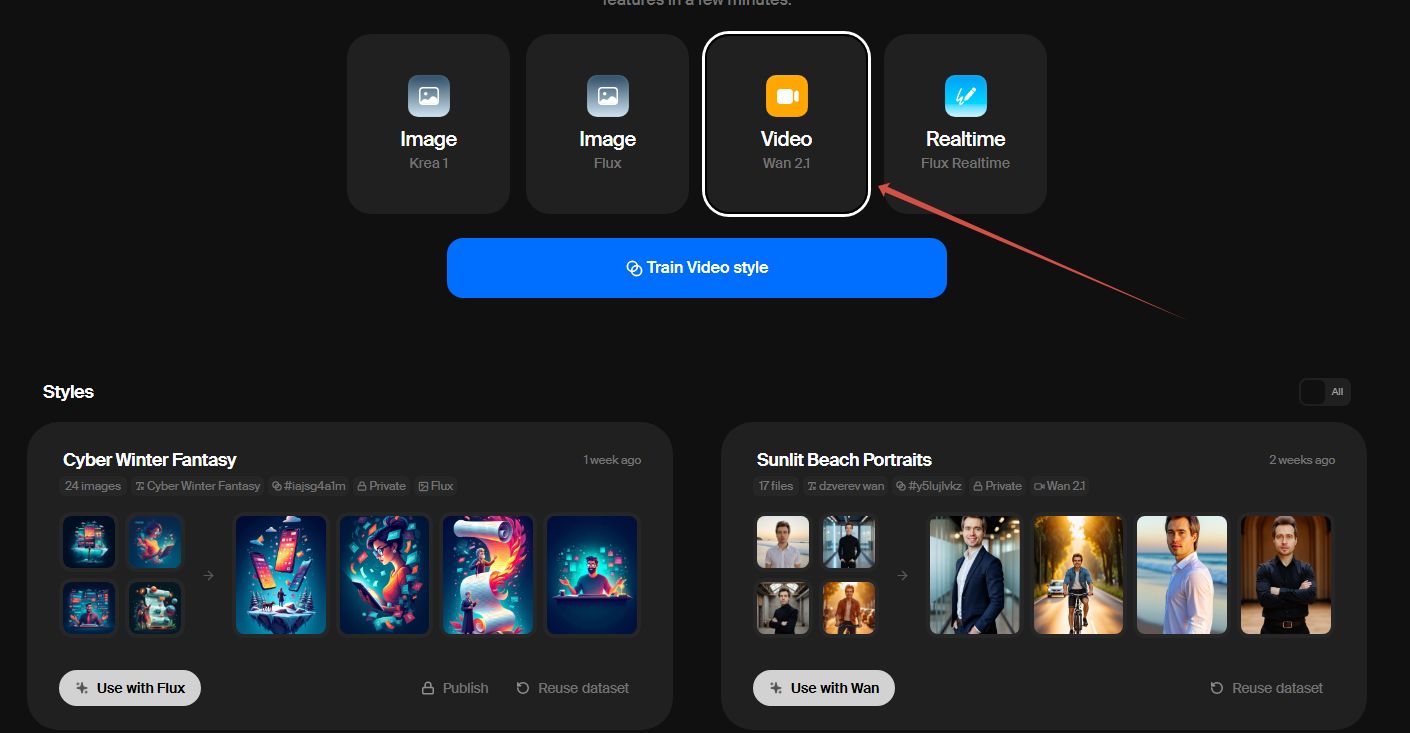Pick the Realtime Flux Realtime card
Screen dimensions: 1410x733
pos(965,124)
